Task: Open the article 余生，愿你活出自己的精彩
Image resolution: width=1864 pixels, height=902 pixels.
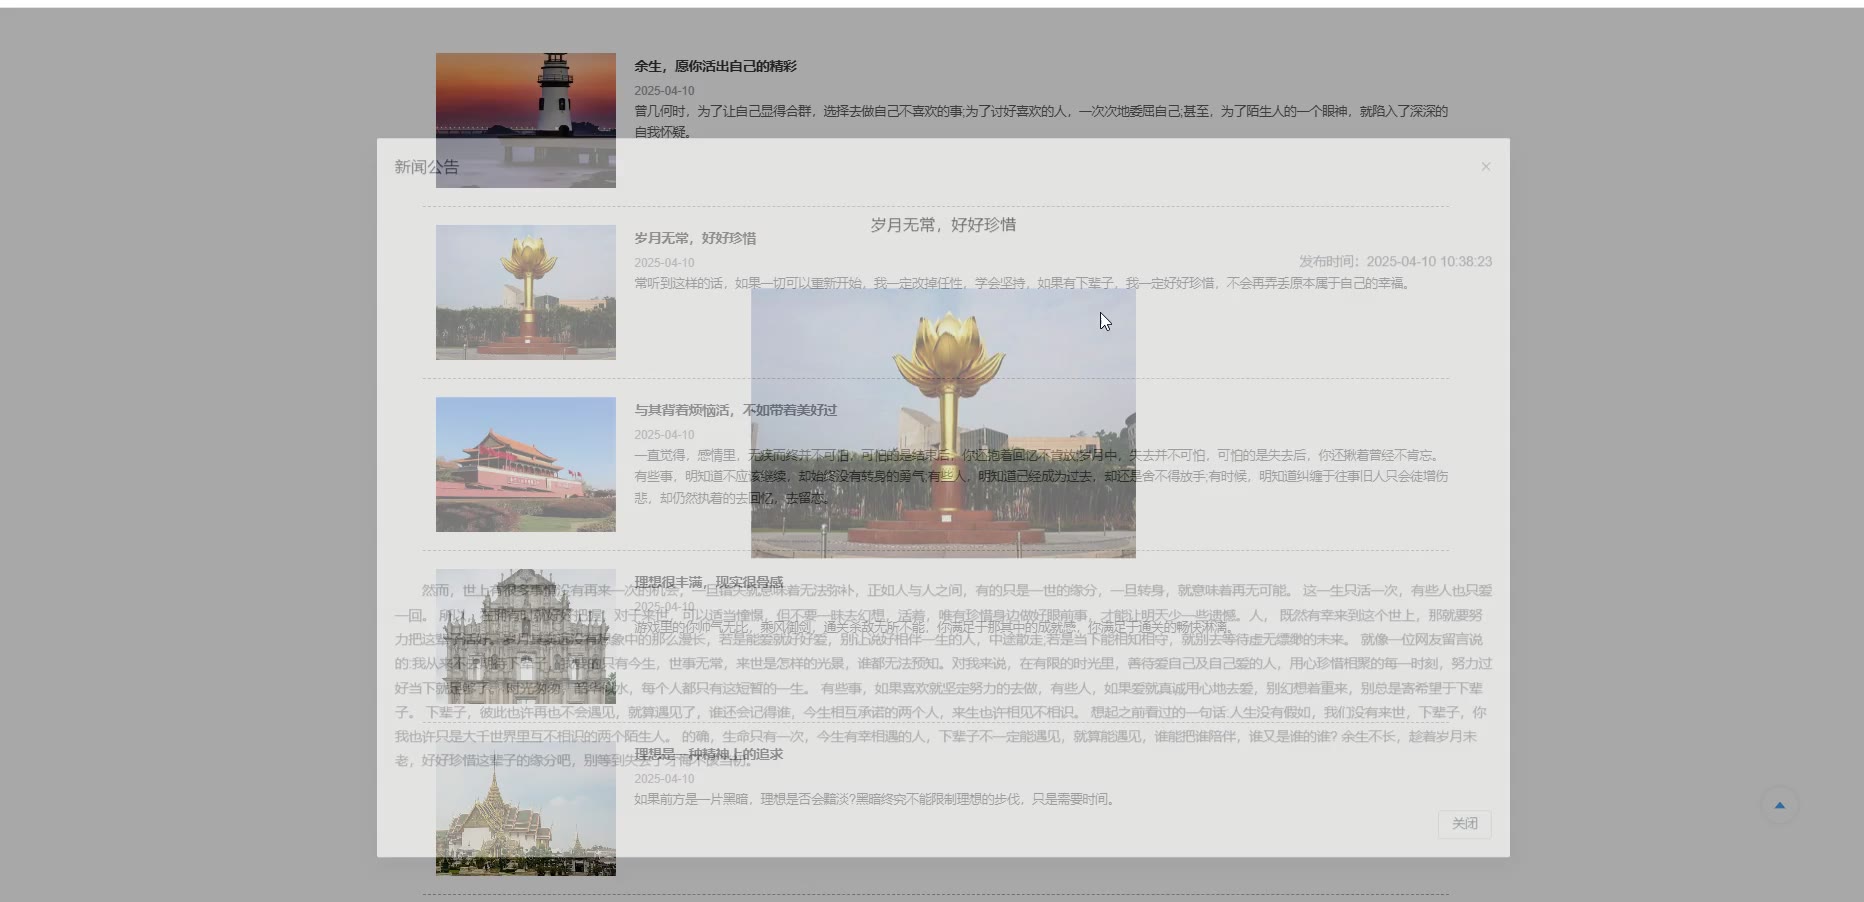Action: 716,66
